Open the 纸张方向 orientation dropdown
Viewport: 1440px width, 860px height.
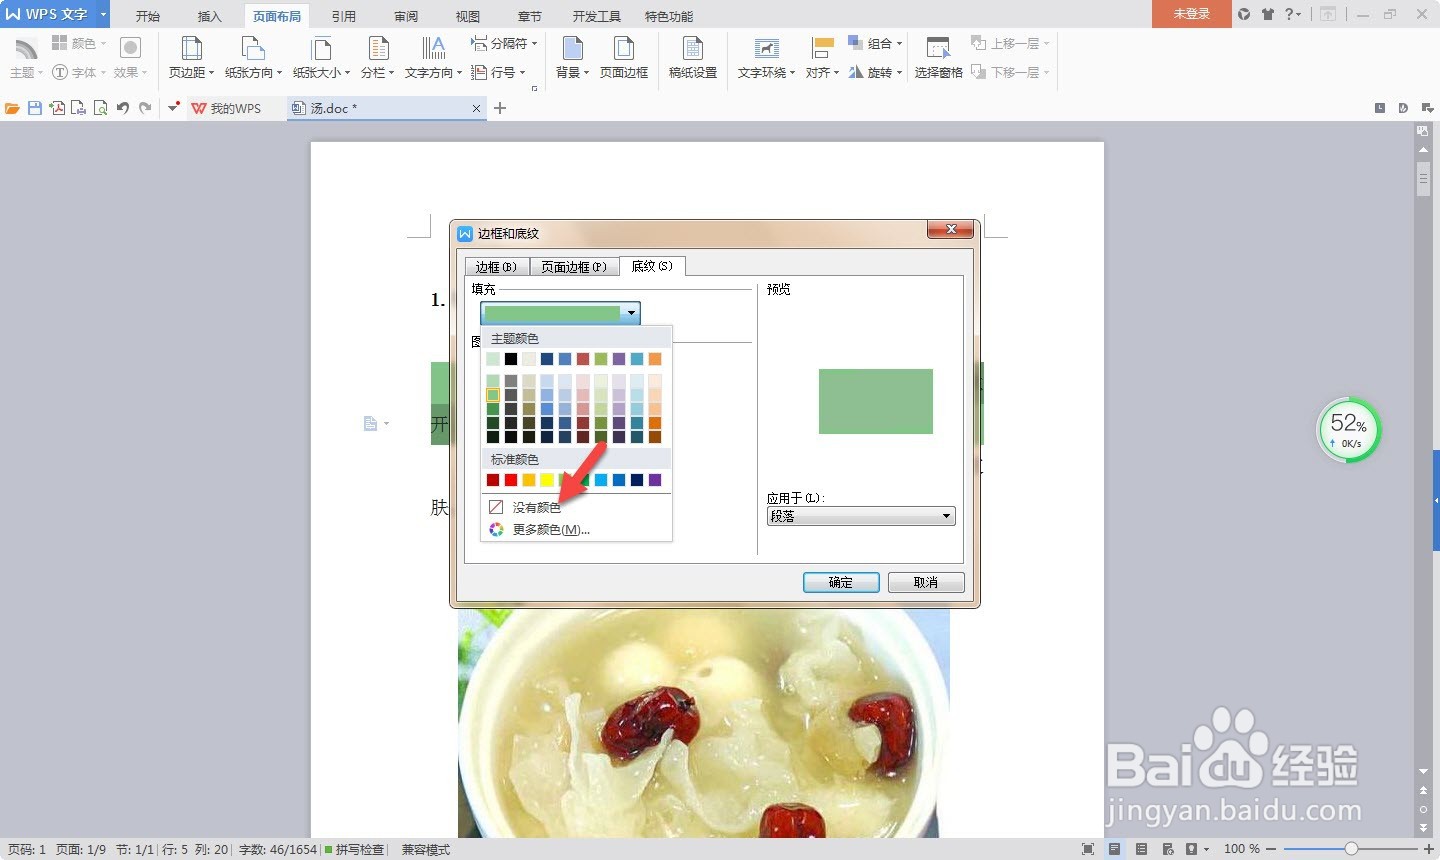pos(253,57)
